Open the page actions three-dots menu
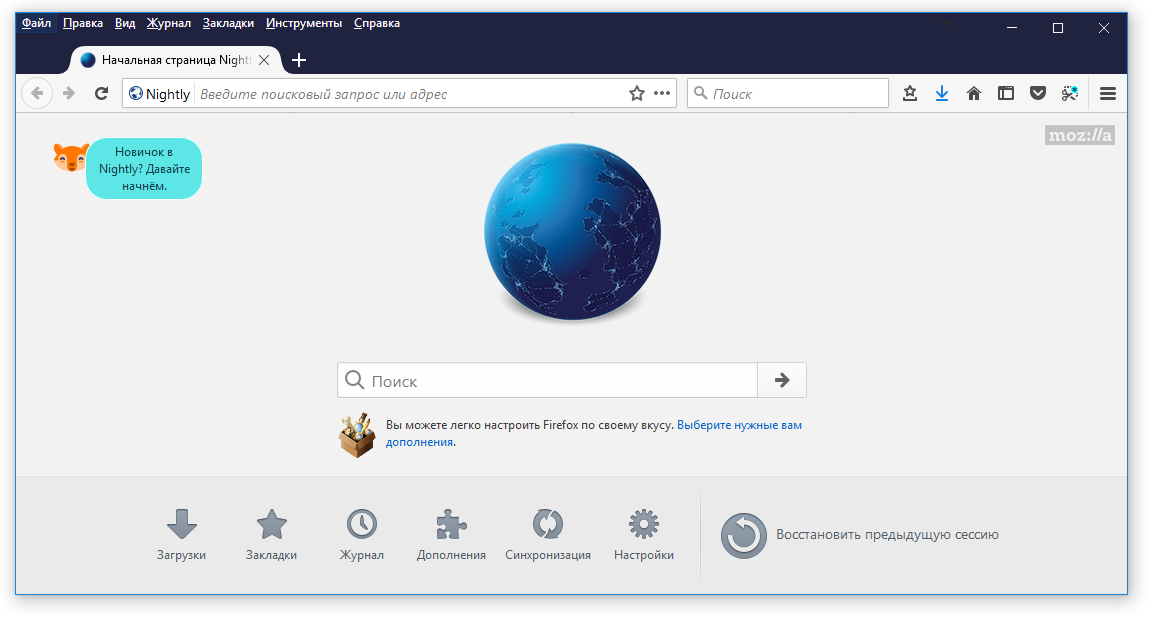The width and height of the screenshot is (1152, 619). click(x=662, y=93)
